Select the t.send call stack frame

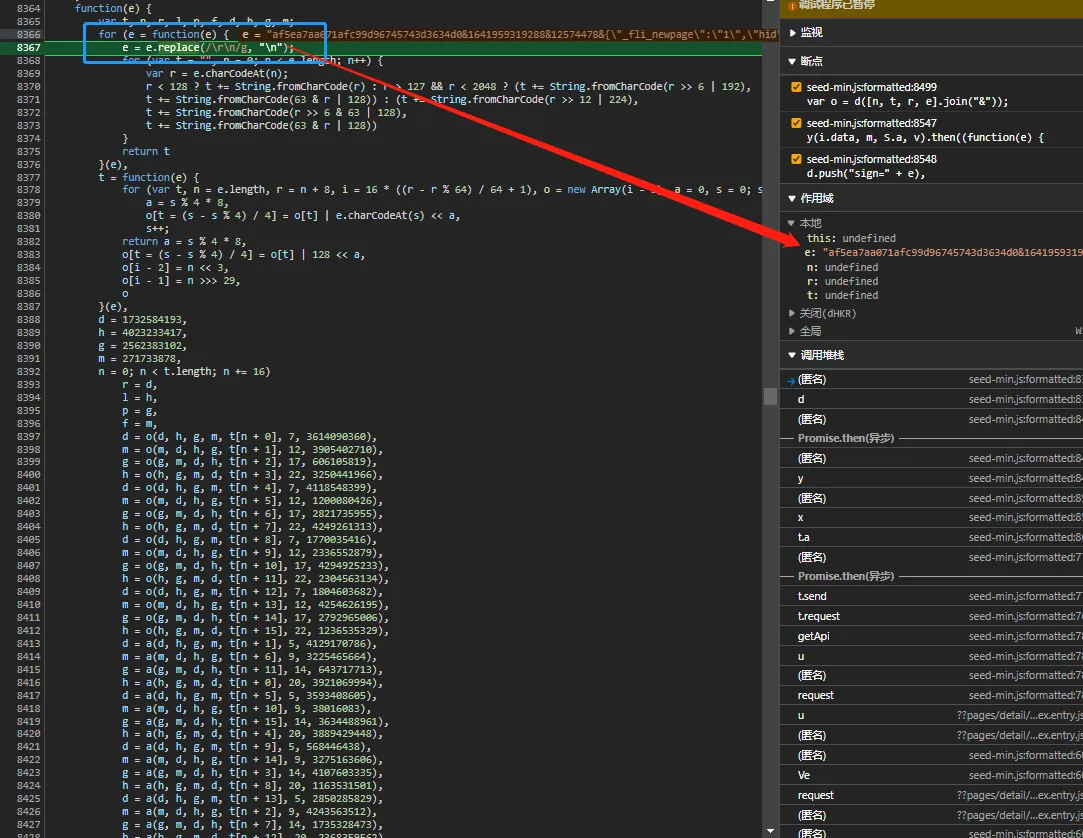tap(812, 596)
